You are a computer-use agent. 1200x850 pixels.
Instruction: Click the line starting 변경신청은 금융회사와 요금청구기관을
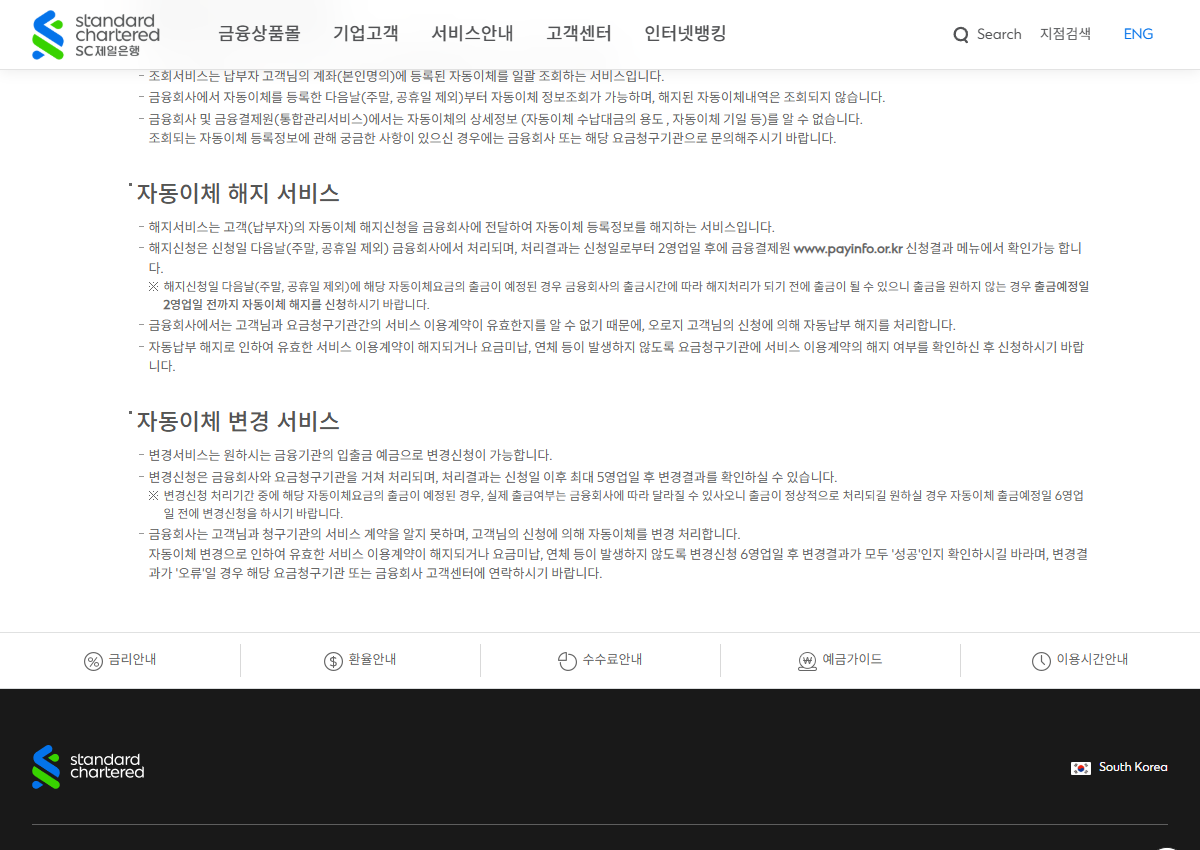pyautogui.click(x=493, y=477)
